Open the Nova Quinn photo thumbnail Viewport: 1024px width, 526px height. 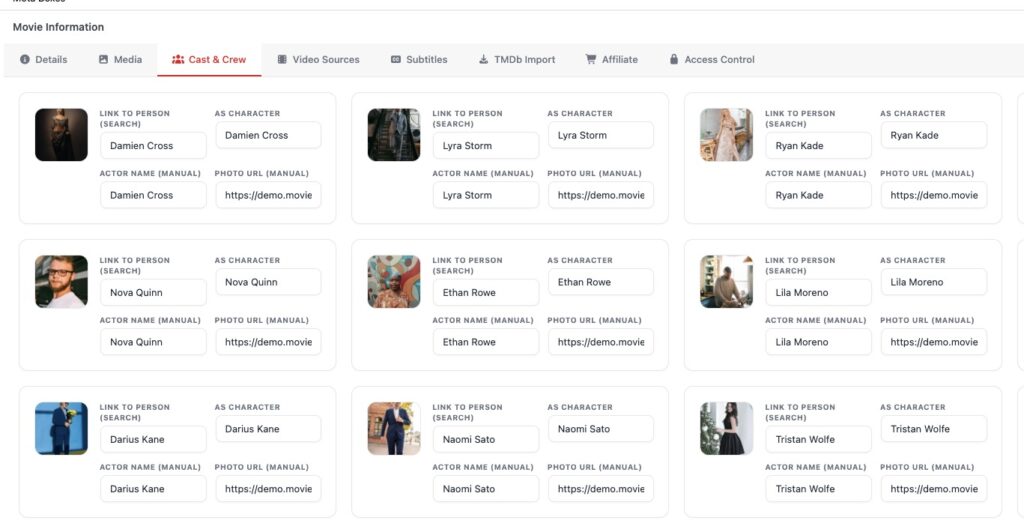point(61,282)
